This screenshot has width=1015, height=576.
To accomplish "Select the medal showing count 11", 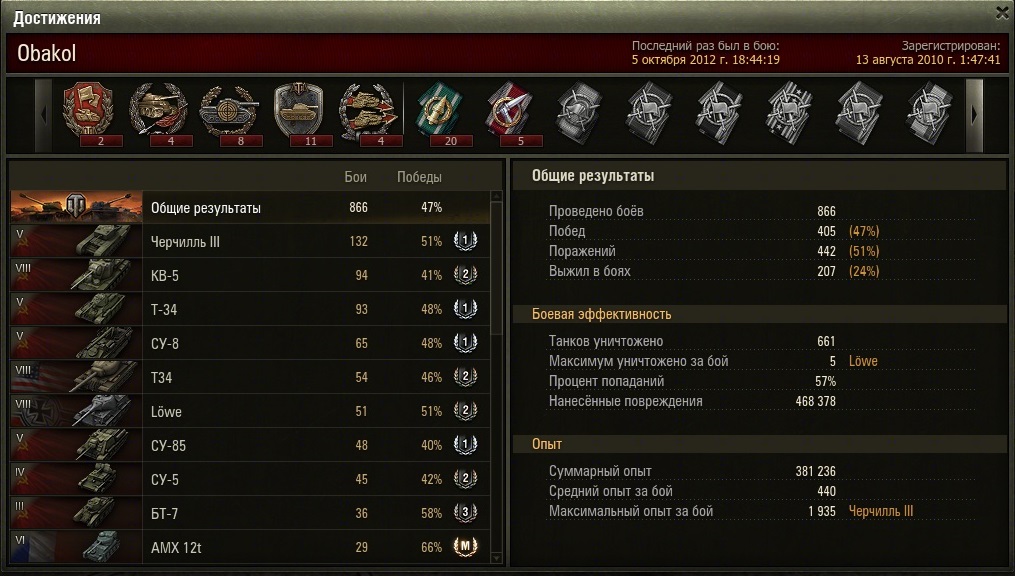I will (x=298, y=111).
